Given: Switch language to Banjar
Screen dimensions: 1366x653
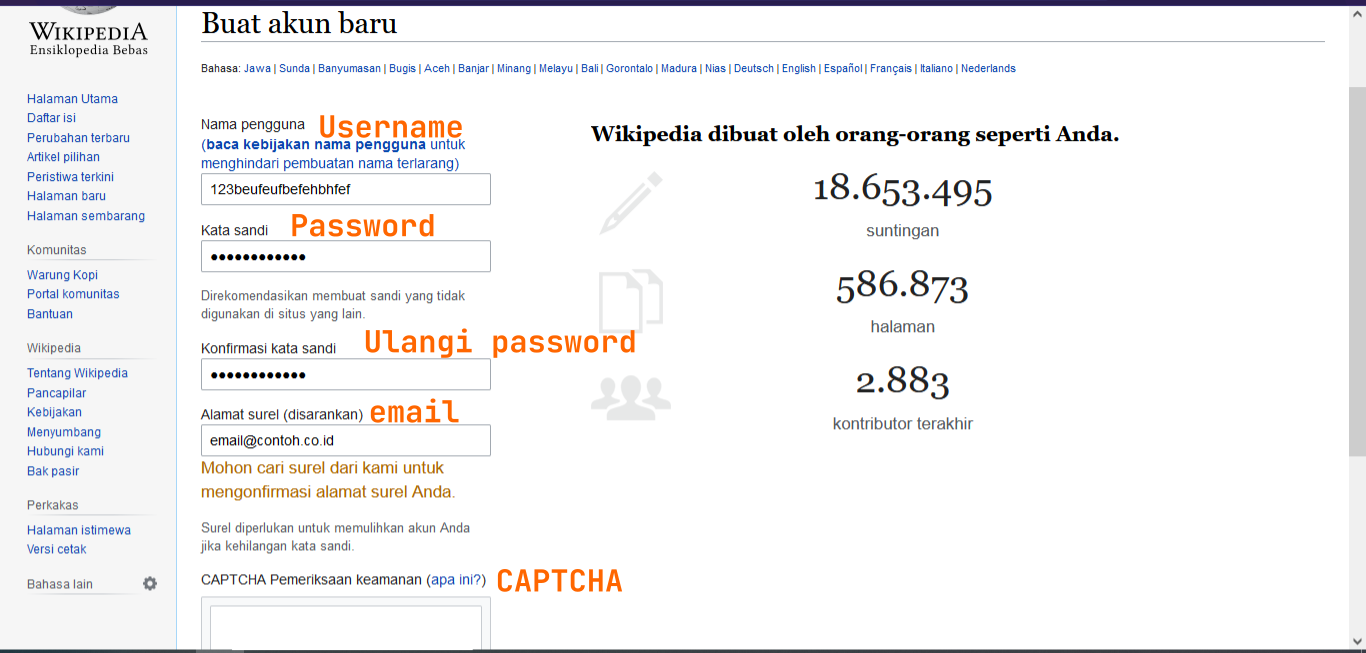Looking at the screenshot, I should tap(473, 69).
